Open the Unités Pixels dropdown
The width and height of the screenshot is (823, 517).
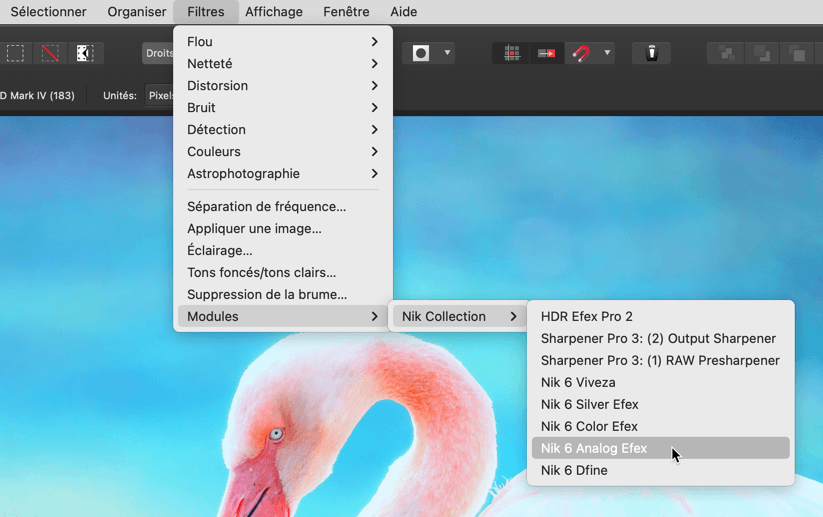pos(160,96)
